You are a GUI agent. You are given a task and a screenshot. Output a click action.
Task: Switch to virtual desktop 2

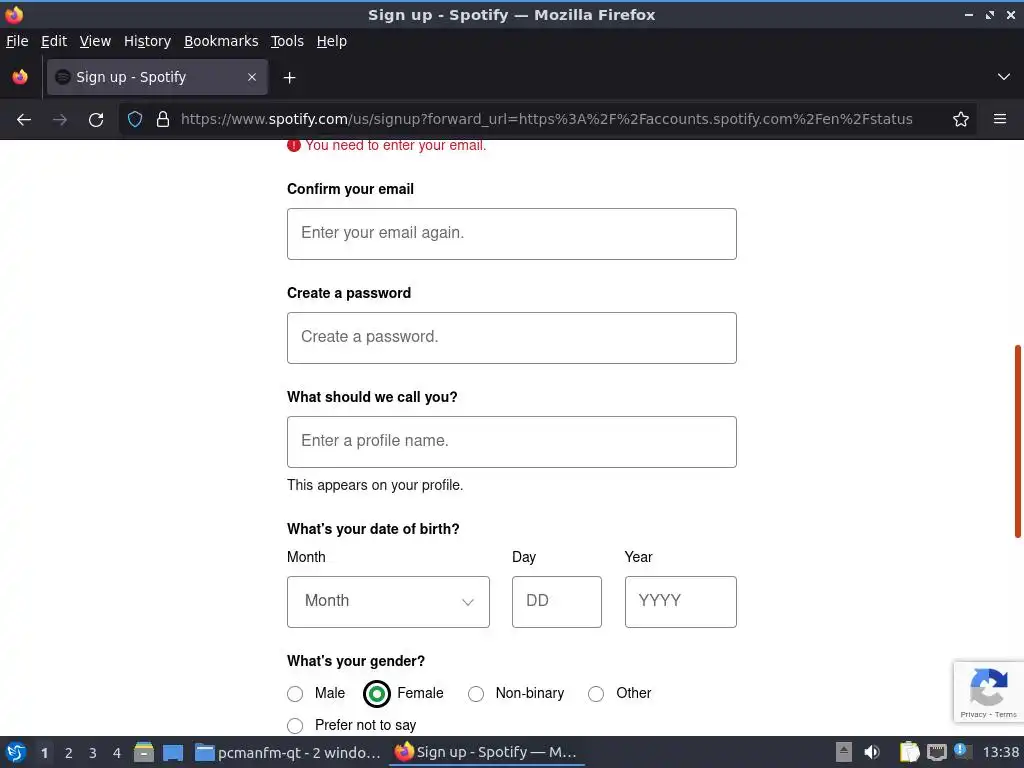coord(69,753)
